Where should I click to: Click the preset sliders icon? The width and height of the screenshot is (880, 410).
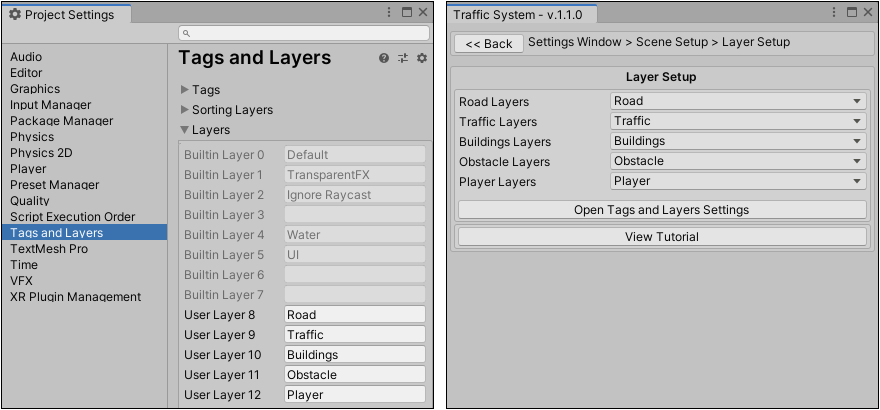point(403,59)
